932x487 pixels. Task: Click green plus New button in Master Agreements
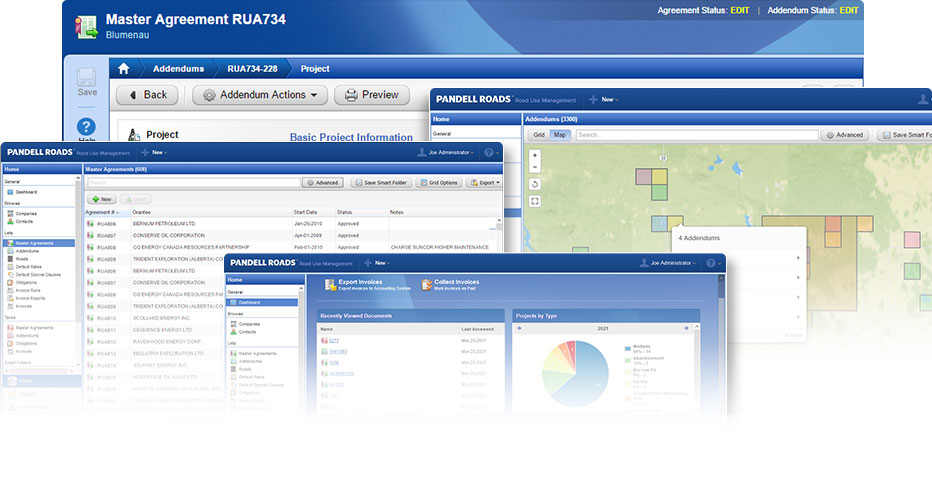click(x=102, y=199)
